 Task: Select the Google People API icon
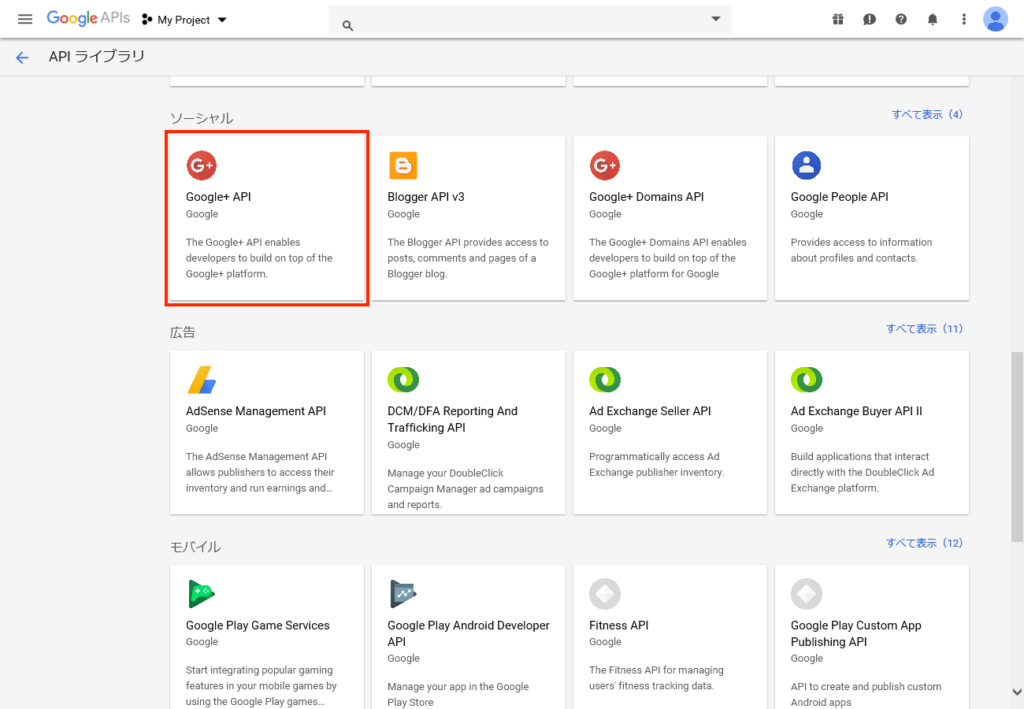806,165
